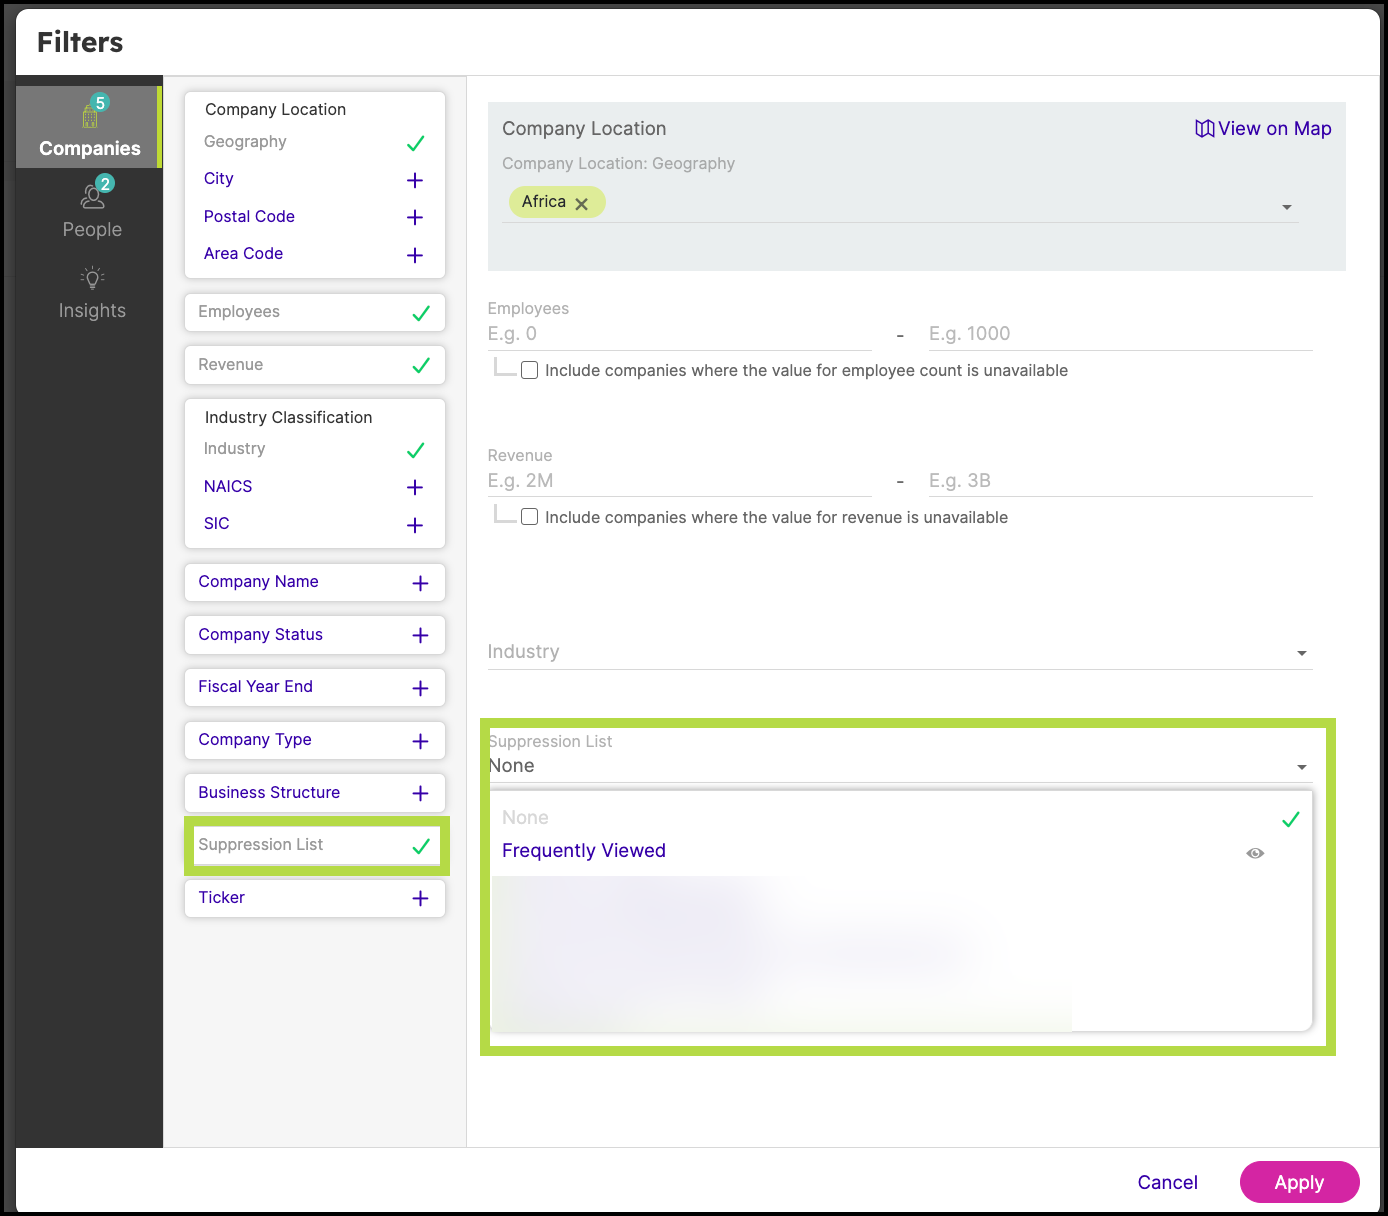Click the eye icon beside Frequently Viewed
The image size is (1388, 1216).
1255,853
